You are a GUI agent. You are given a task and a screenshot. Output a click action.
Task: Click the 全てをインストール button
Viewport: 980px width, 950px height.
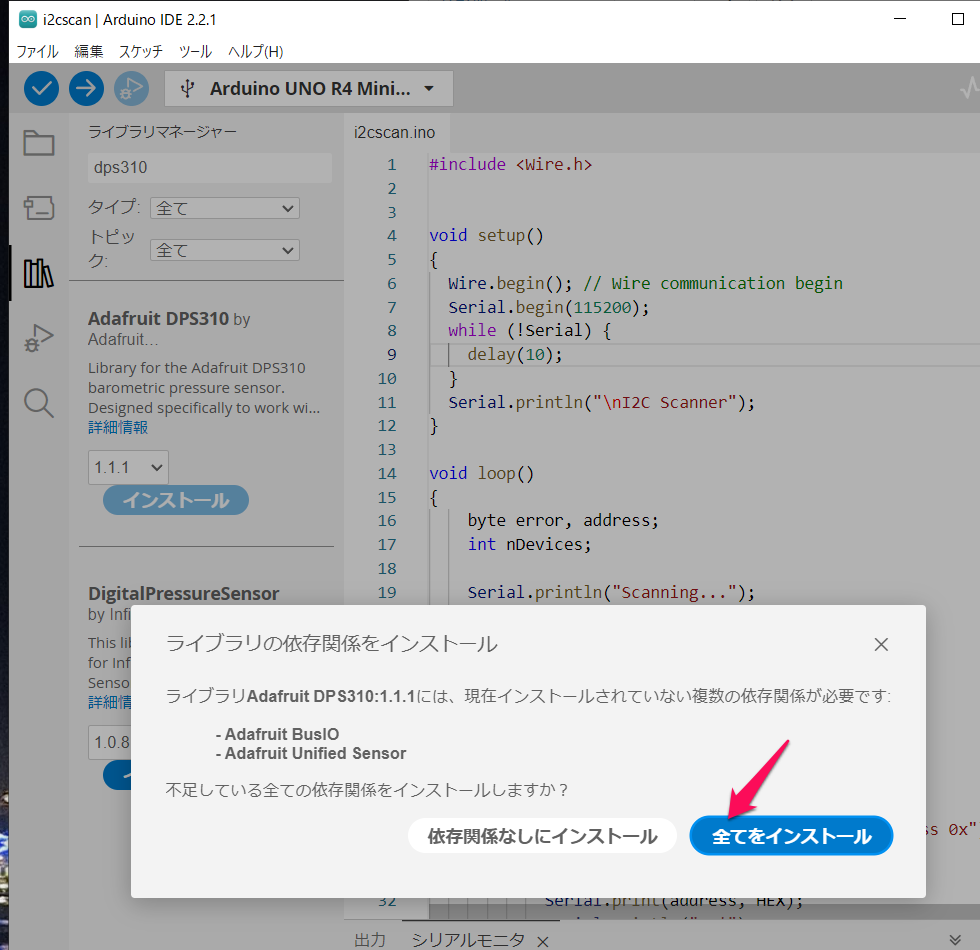click(791, 836)
